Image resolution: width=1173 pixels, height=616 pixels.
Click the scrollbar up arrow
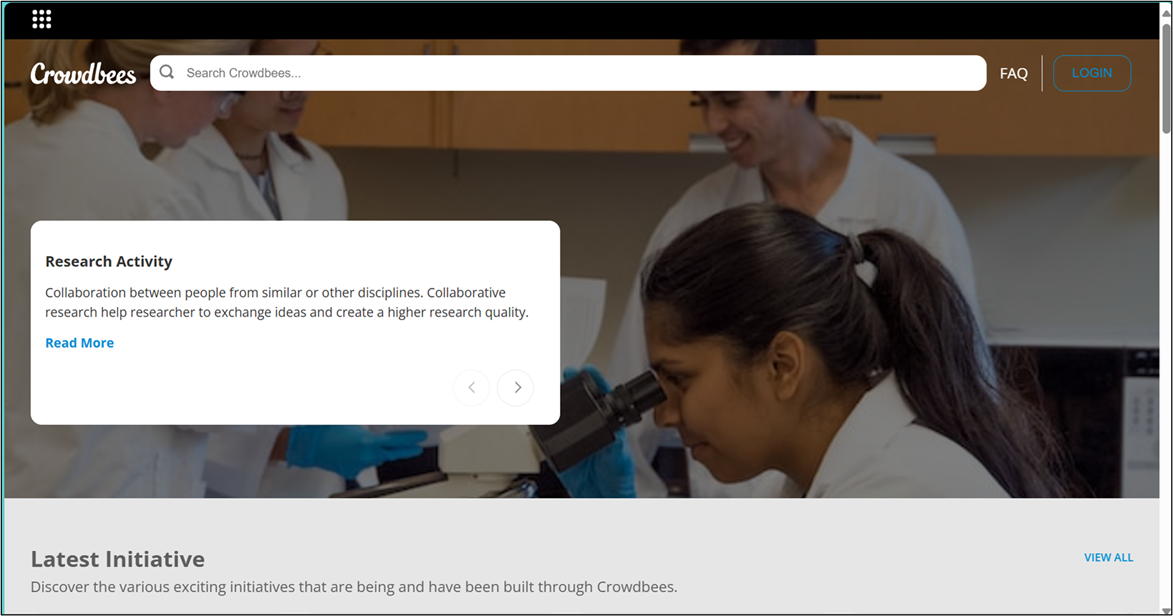pyautogui.click(x=1166, y=7)
